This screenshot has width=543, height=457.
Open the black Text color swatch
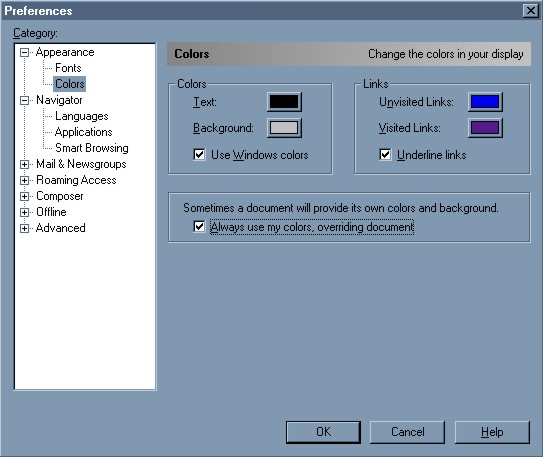[284, 102]
